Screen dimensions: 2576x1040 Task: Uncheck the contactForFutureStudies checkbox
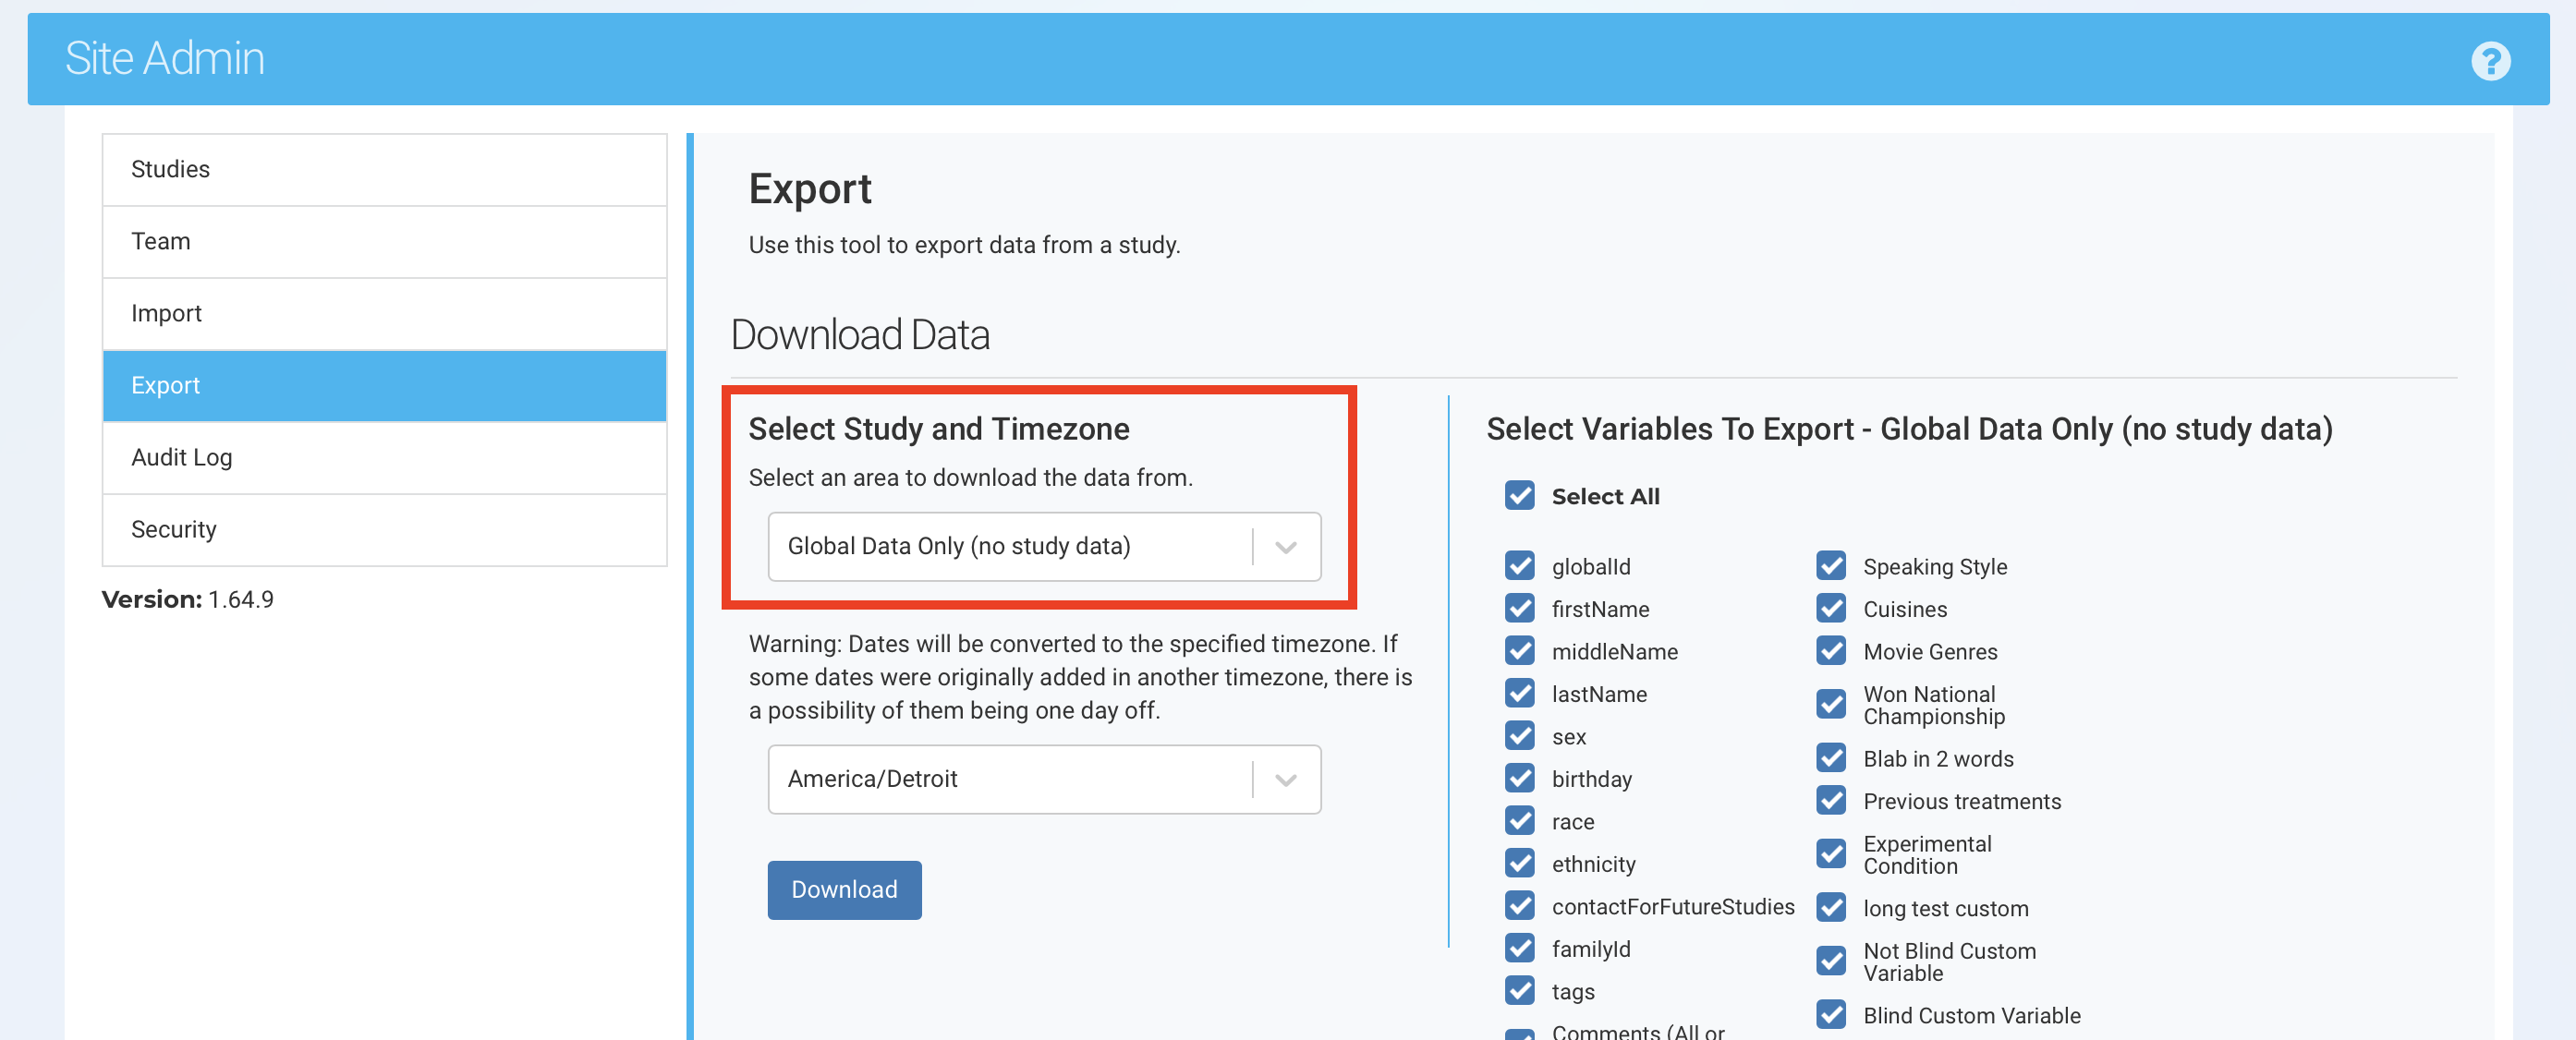coord(1519,906)
